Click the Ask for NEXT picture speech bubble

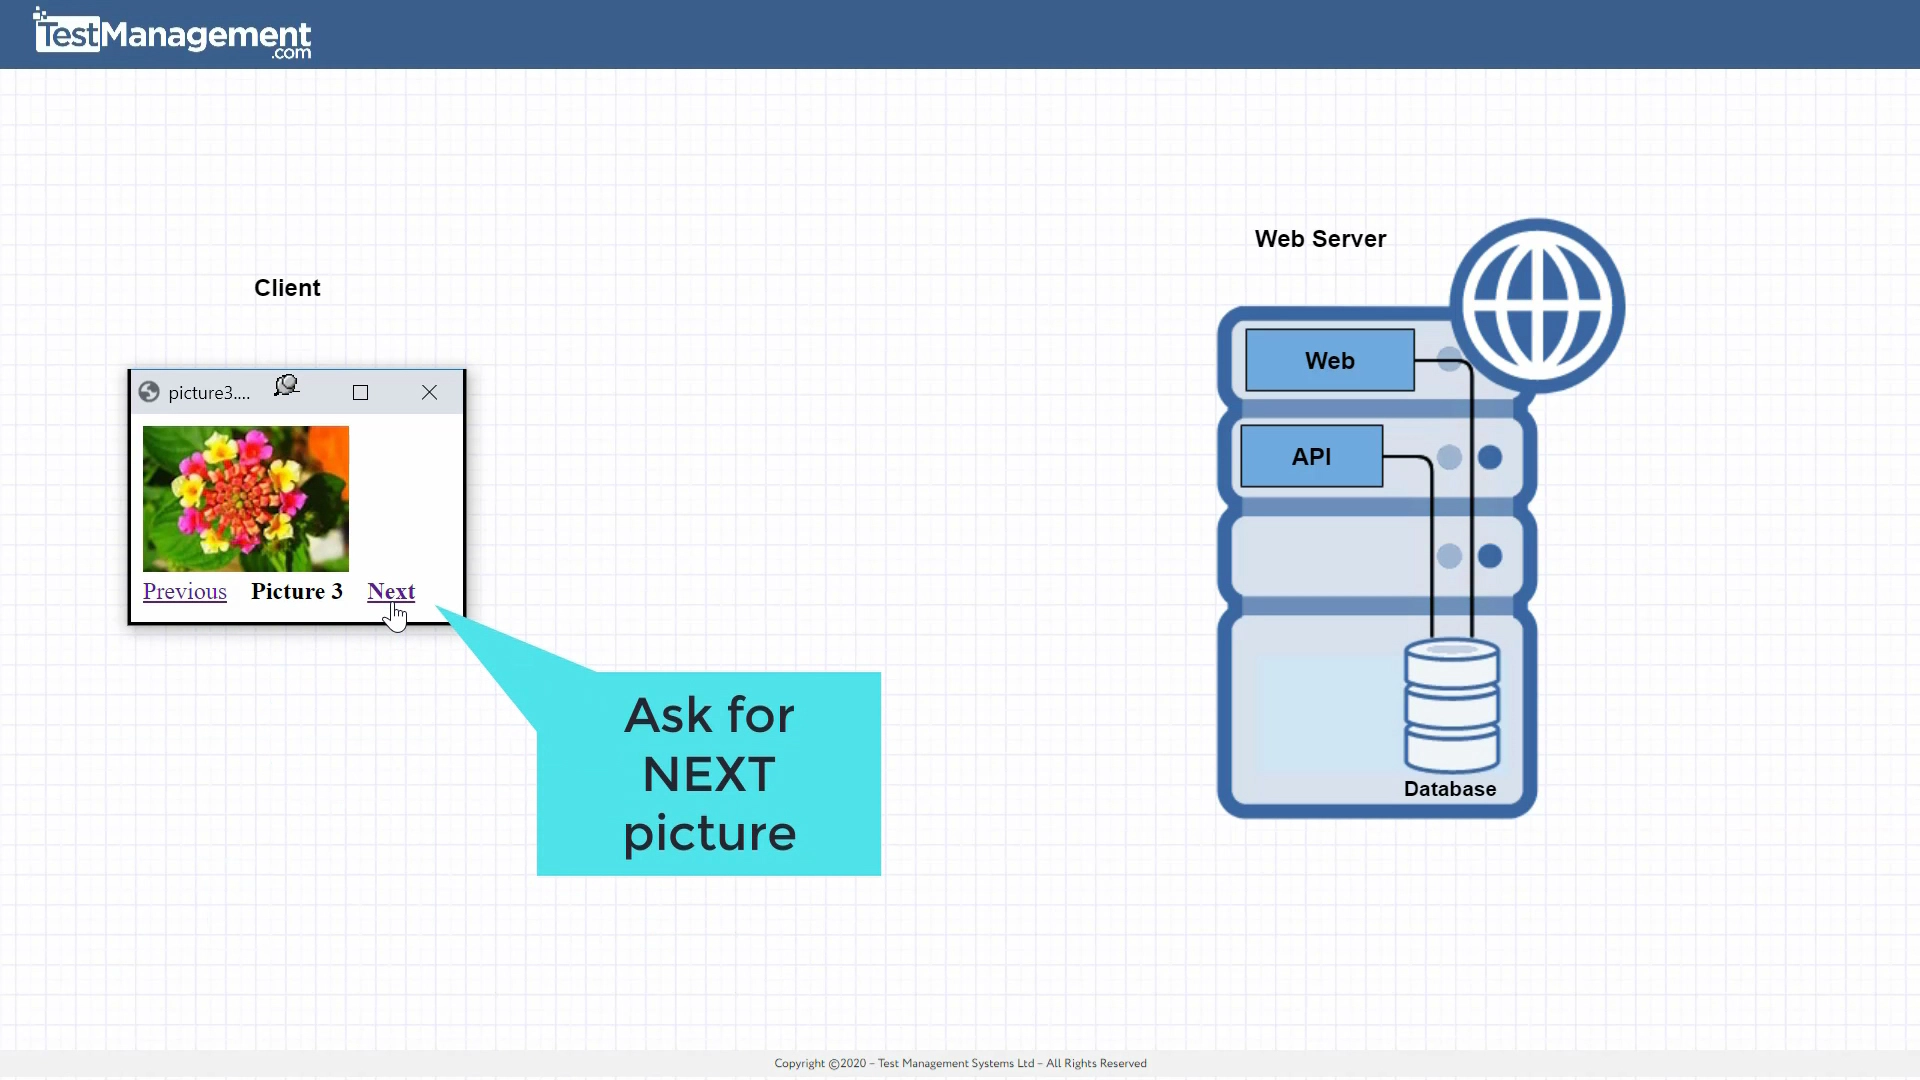click(x=708, y=773)
